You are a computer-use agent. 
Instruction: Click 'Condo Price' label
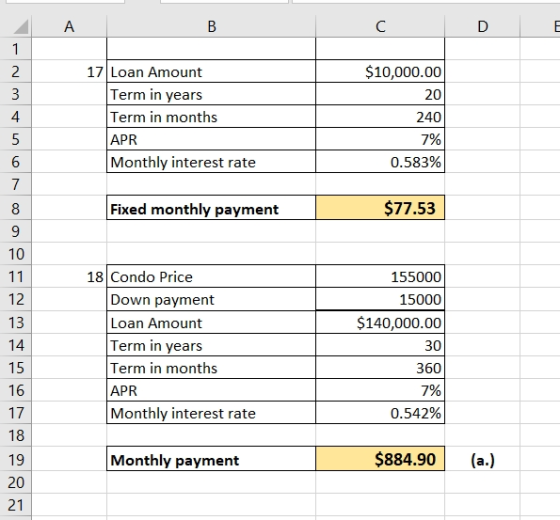151,277
